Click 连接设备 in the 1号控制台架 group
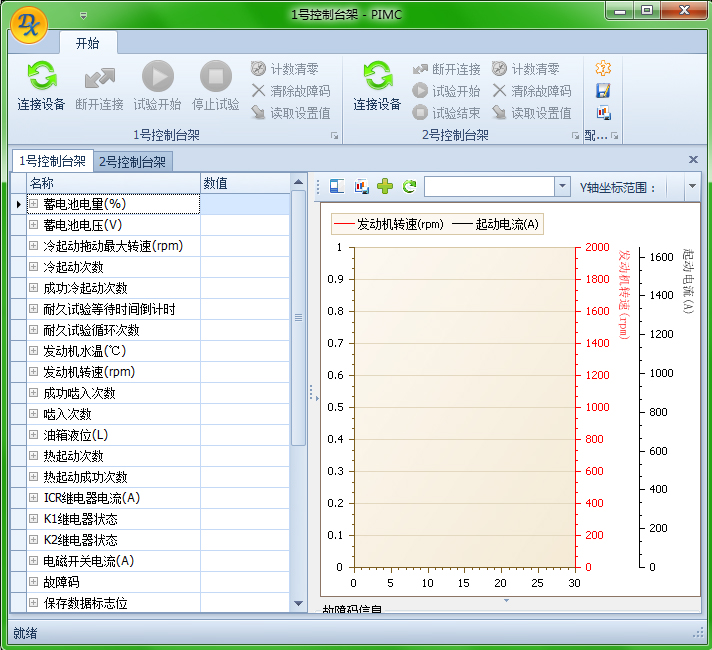The height and width of the screenshot is (650, 712). coord(41,86)
